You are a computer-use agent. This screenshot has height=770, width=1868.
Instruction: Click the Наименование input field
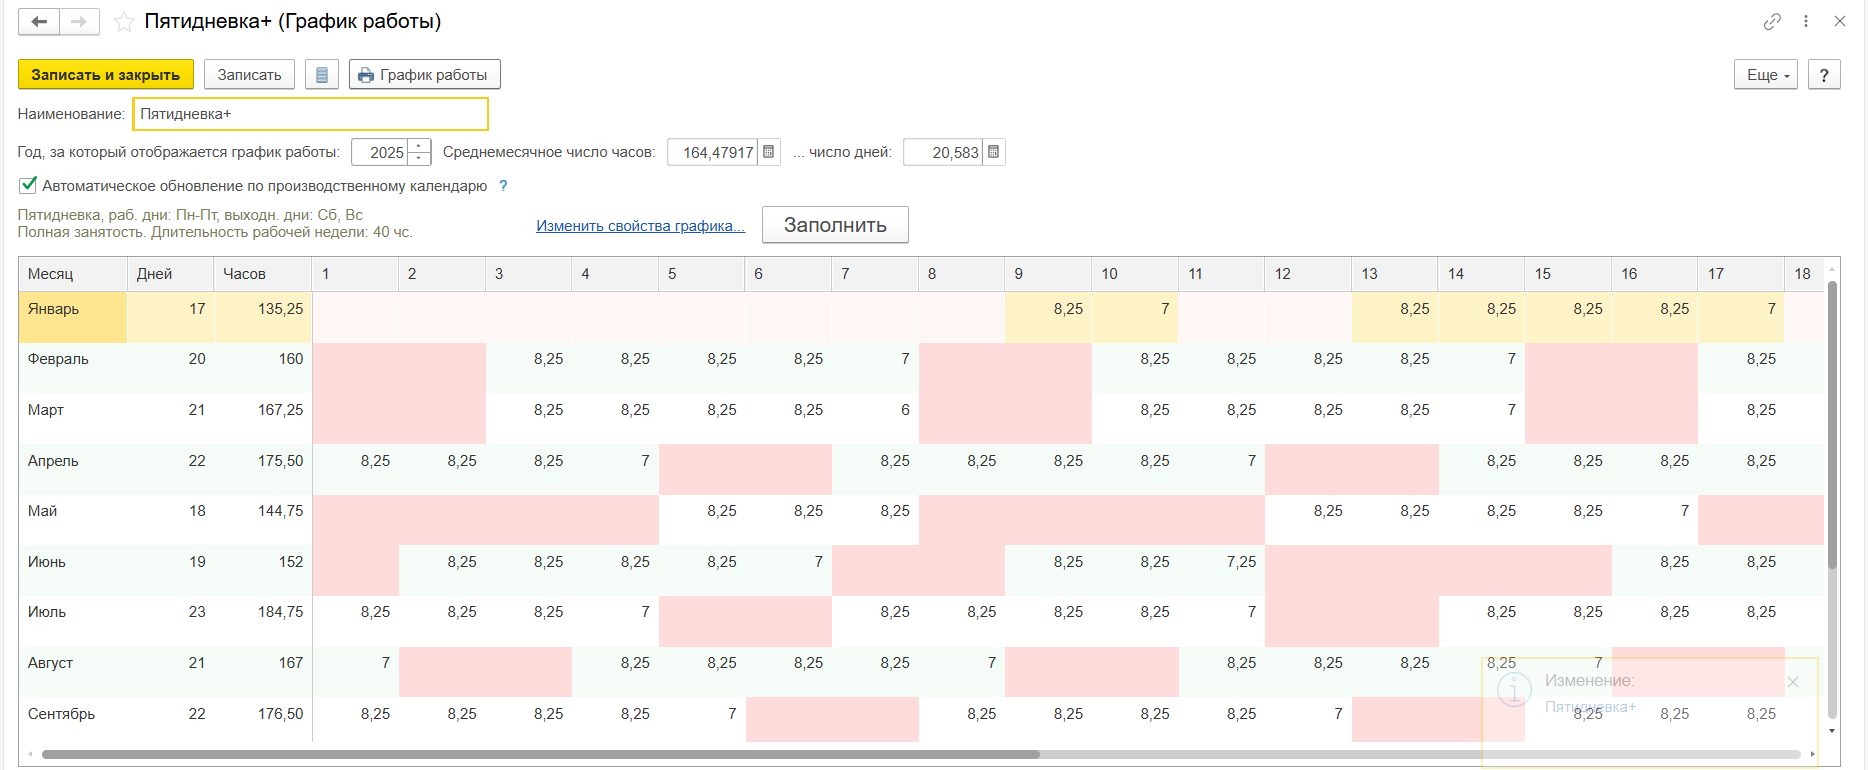click(x=310, y=114)
